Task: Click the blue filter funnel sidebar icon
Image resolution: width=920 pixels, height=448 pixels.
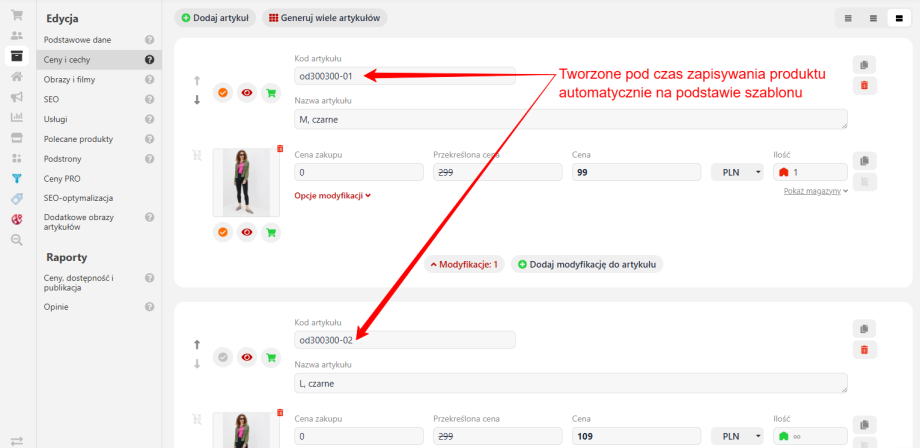Action: [17, 179]
